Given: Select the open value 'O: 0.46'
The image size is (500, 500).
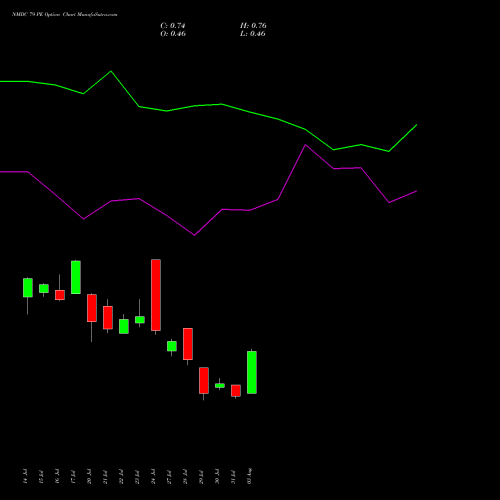Looking at the screenshot, I should (x=173, y=34).
